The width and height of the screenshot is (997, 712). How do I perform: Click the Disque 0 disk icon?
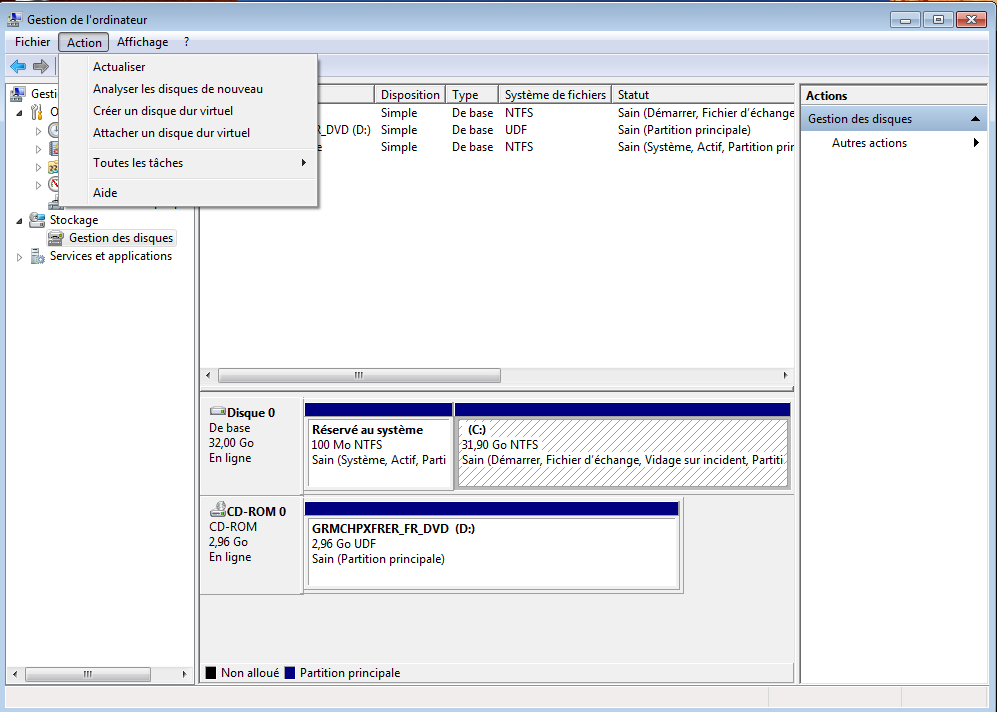217,412
